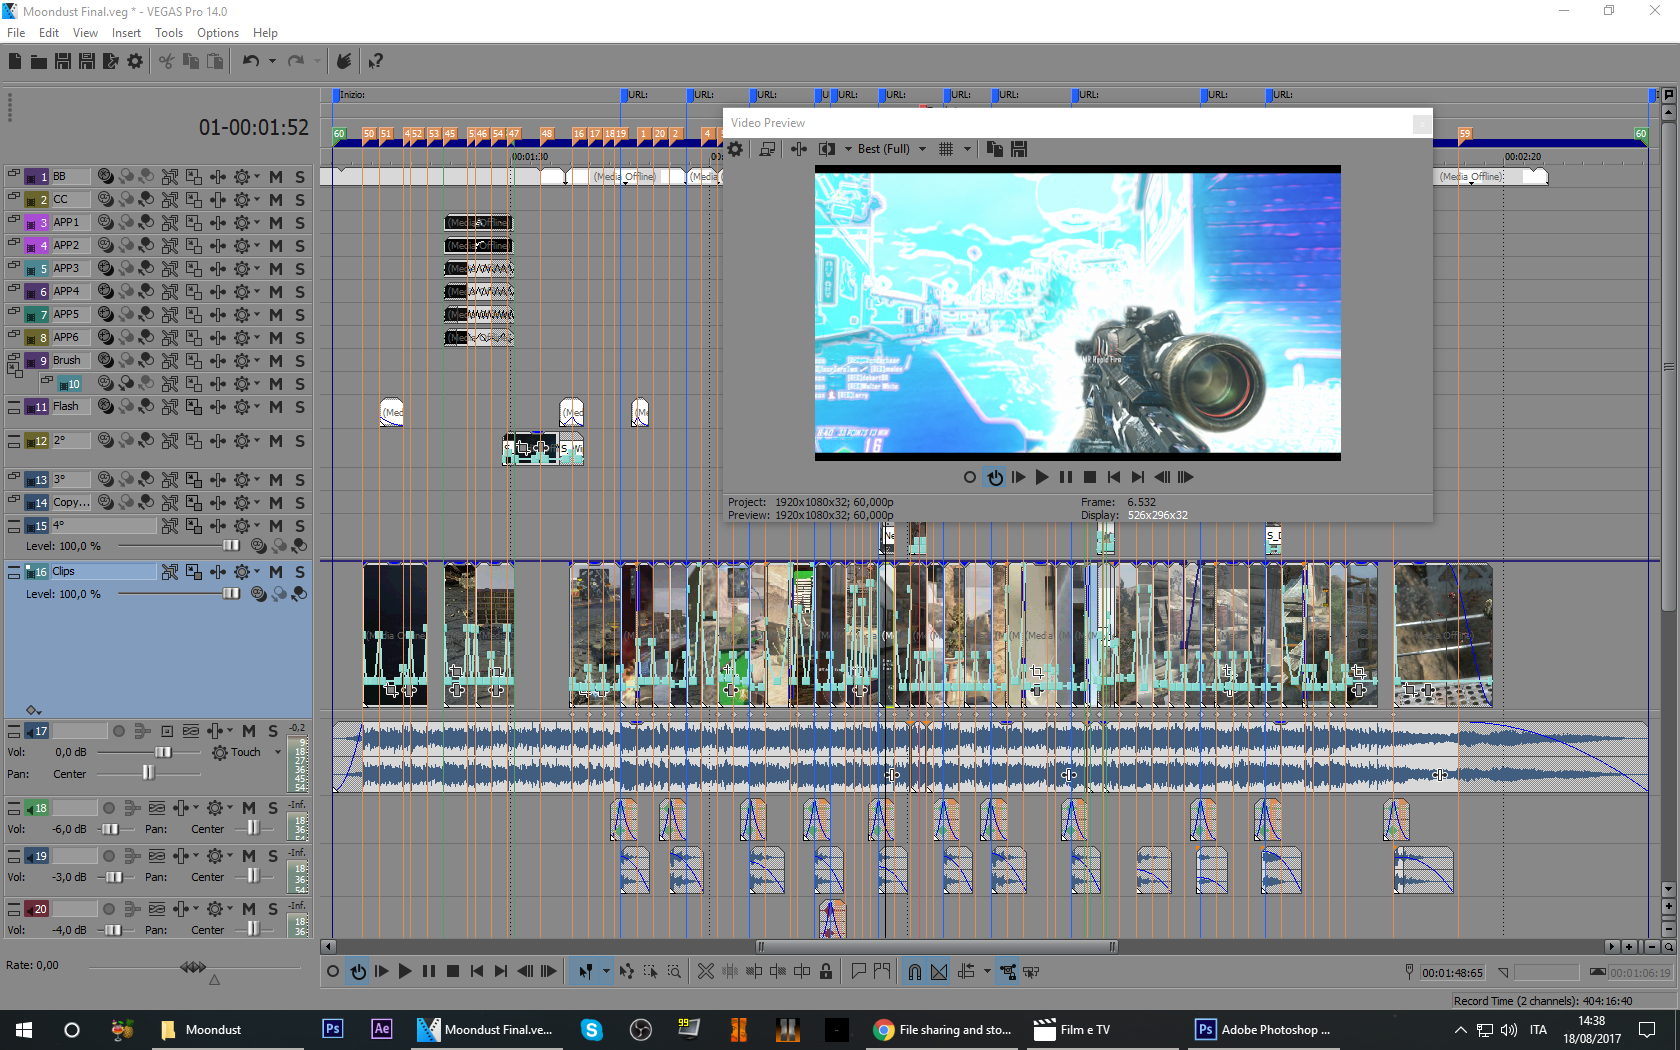Click the Open project folder icon
The width and height of the screenshot is (1680, 1050).
[38, 61]
